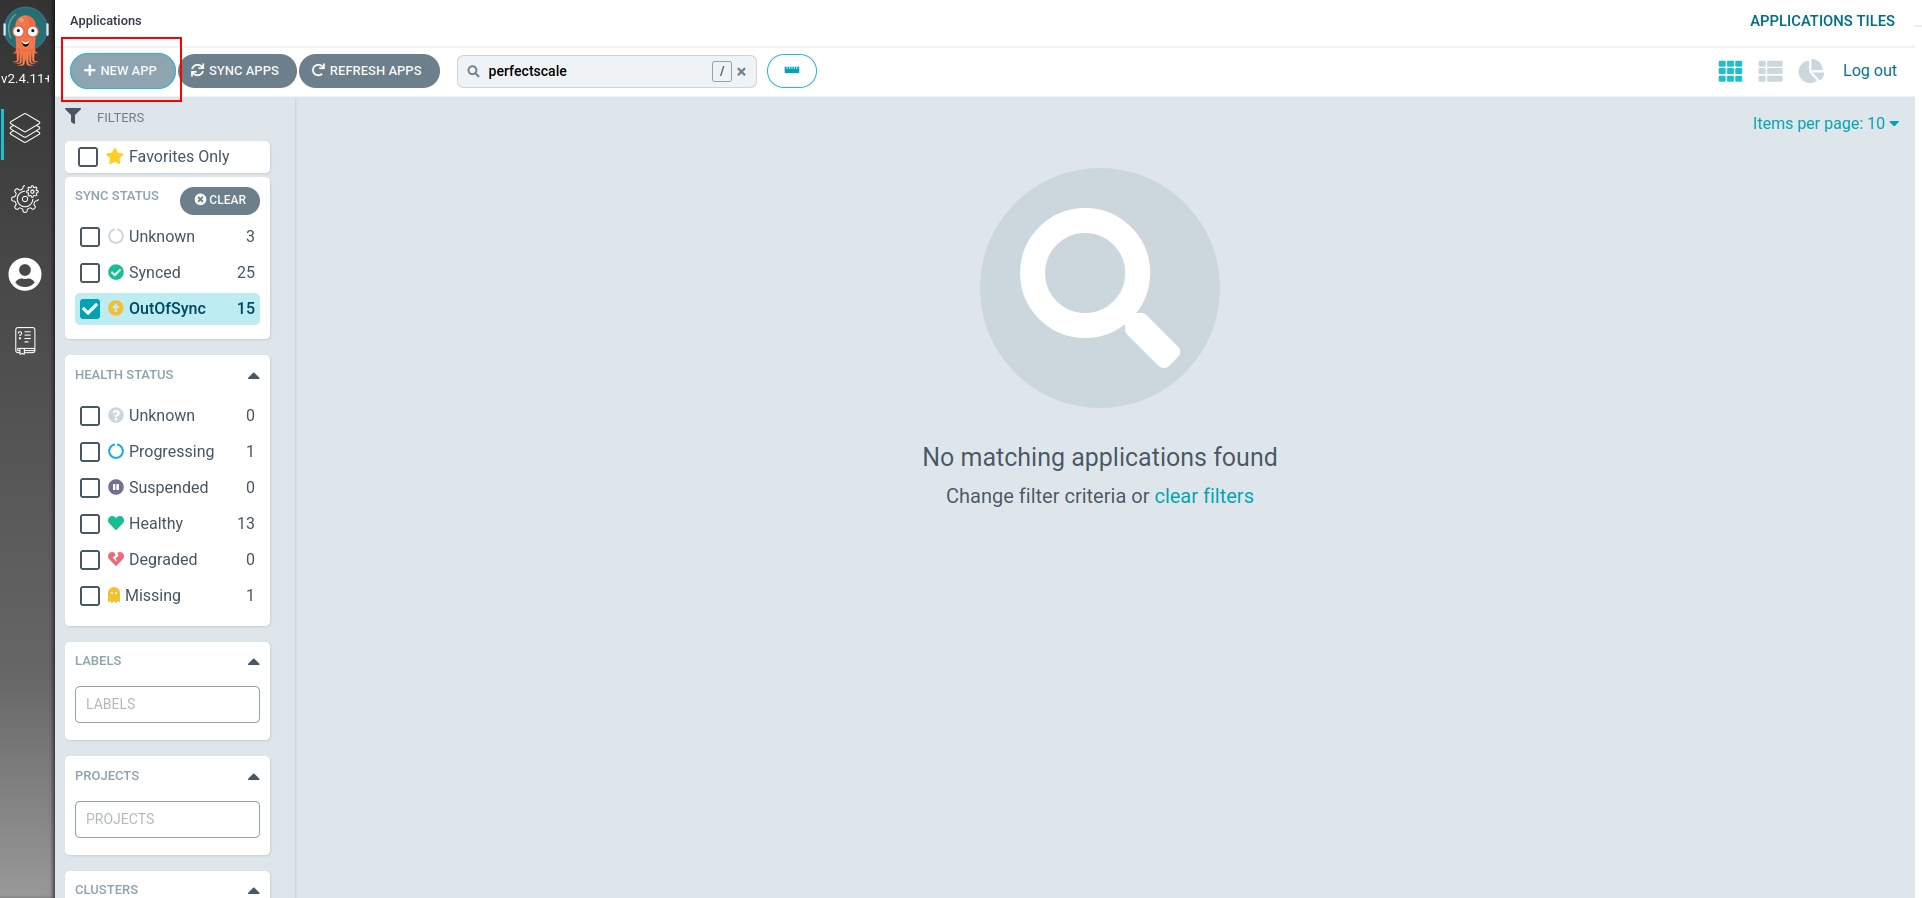
Task: Open Documentation icon in sidebar
Action: point(25,341)
